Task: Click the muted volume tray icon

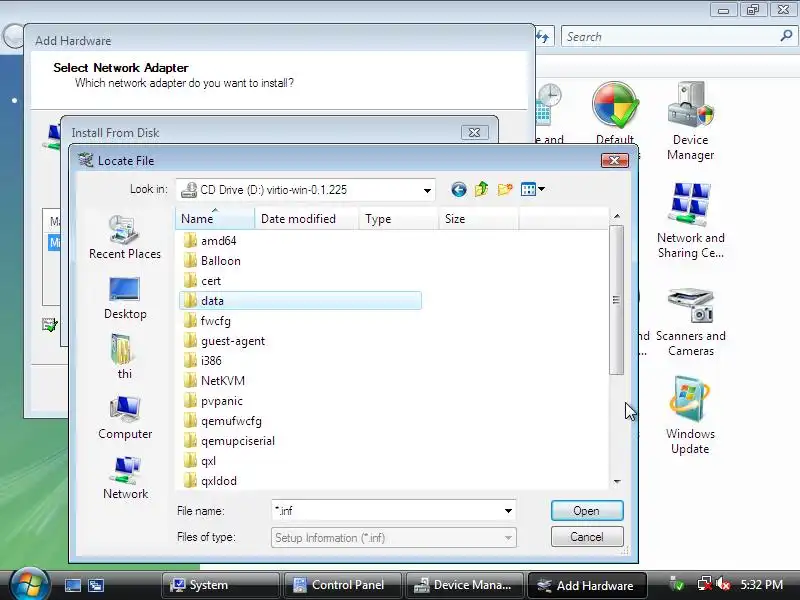Action: (723, 584)
